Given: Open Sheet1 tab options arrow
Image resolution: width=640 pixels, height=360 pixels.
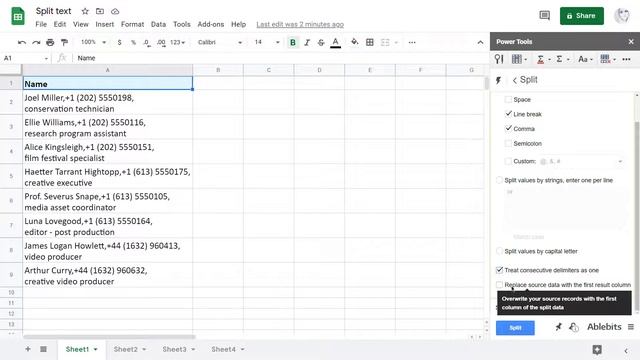Looking at the screenshot, I should [96, 349].
